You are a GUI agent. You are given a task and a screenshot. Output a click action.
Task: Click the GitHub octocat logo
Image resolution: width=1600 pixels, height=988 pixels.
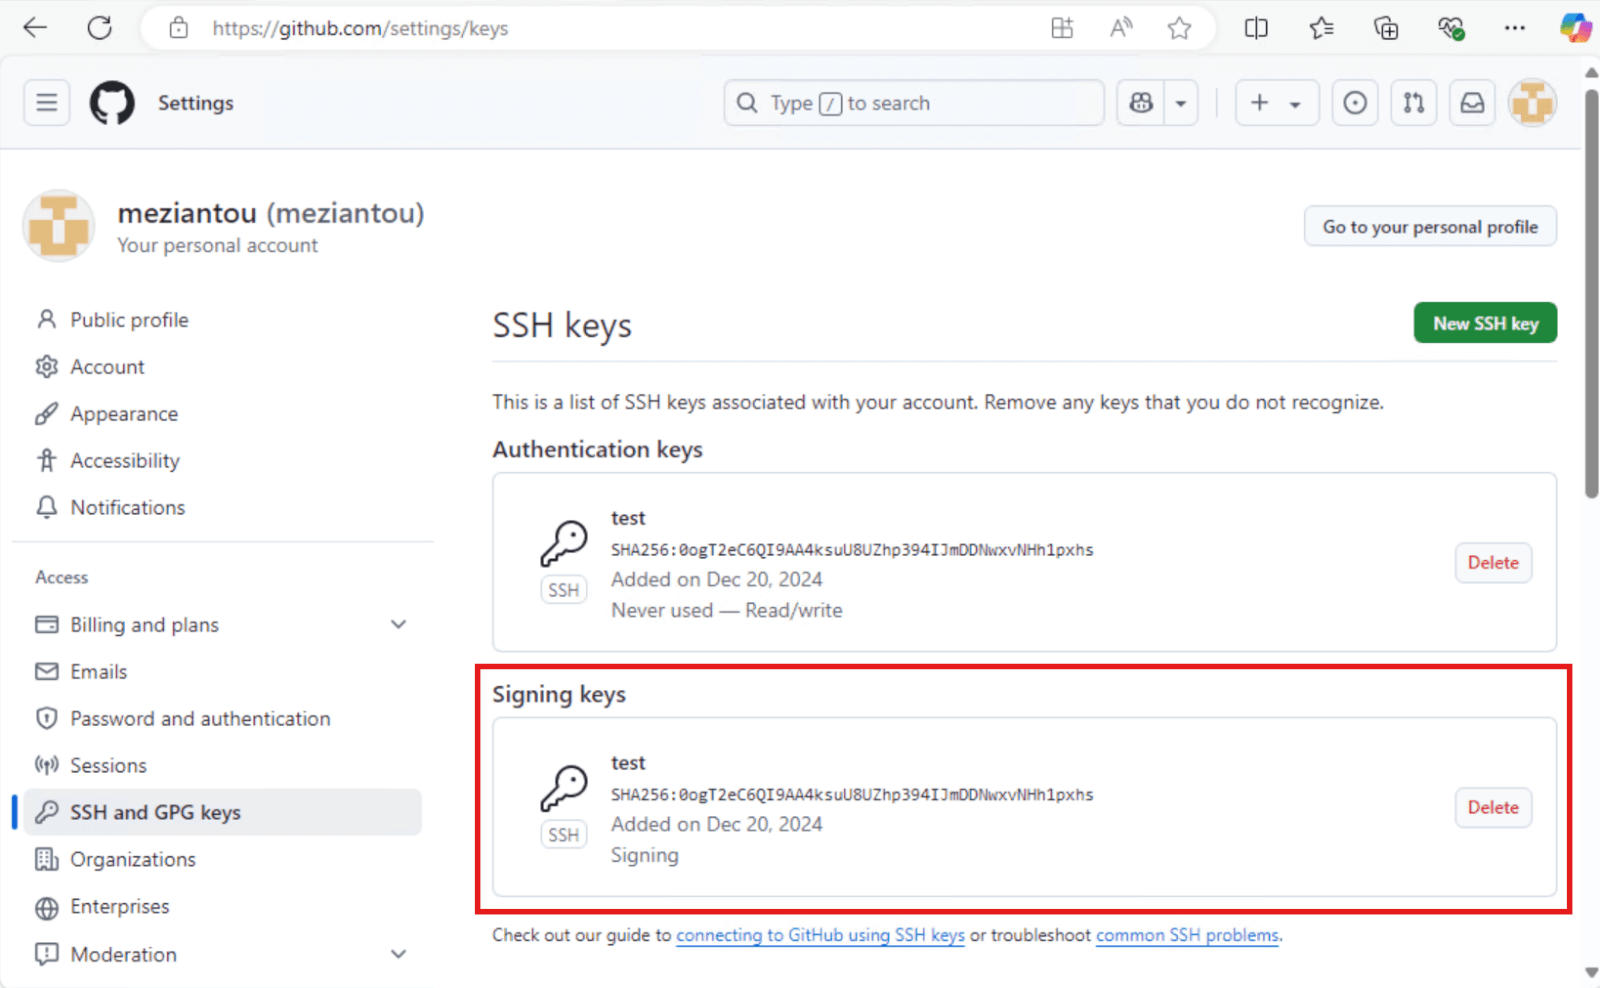point(112,102)
